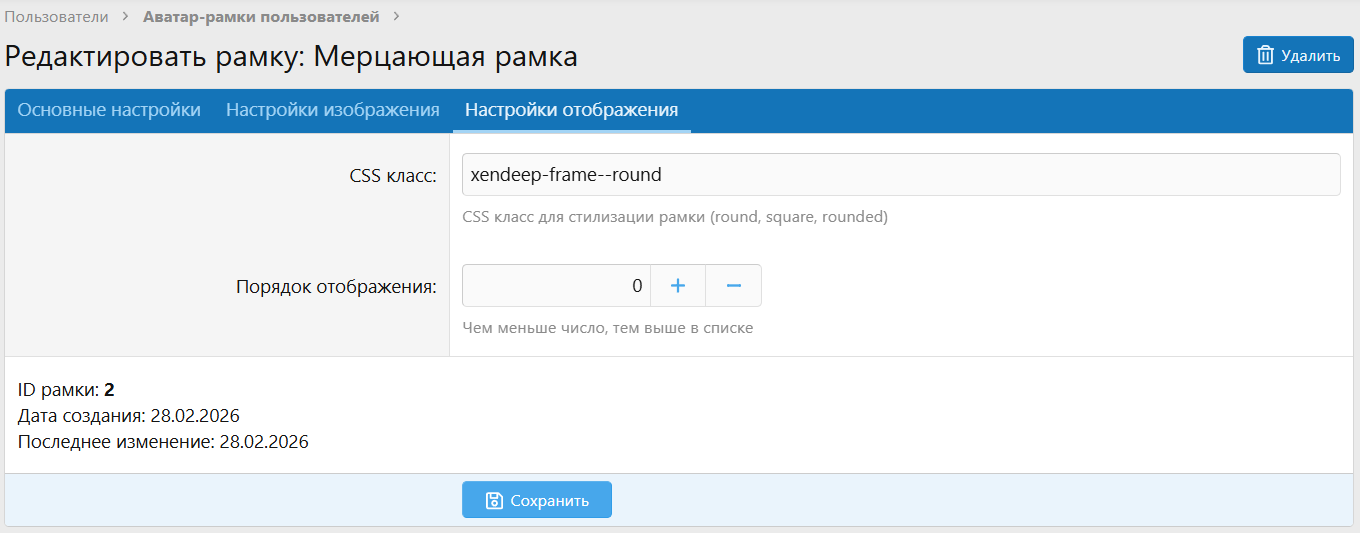Click the chevron after Аватар-рамки пользователей
This screenshot has width=1360, height=533.
(x=396, y=17)
